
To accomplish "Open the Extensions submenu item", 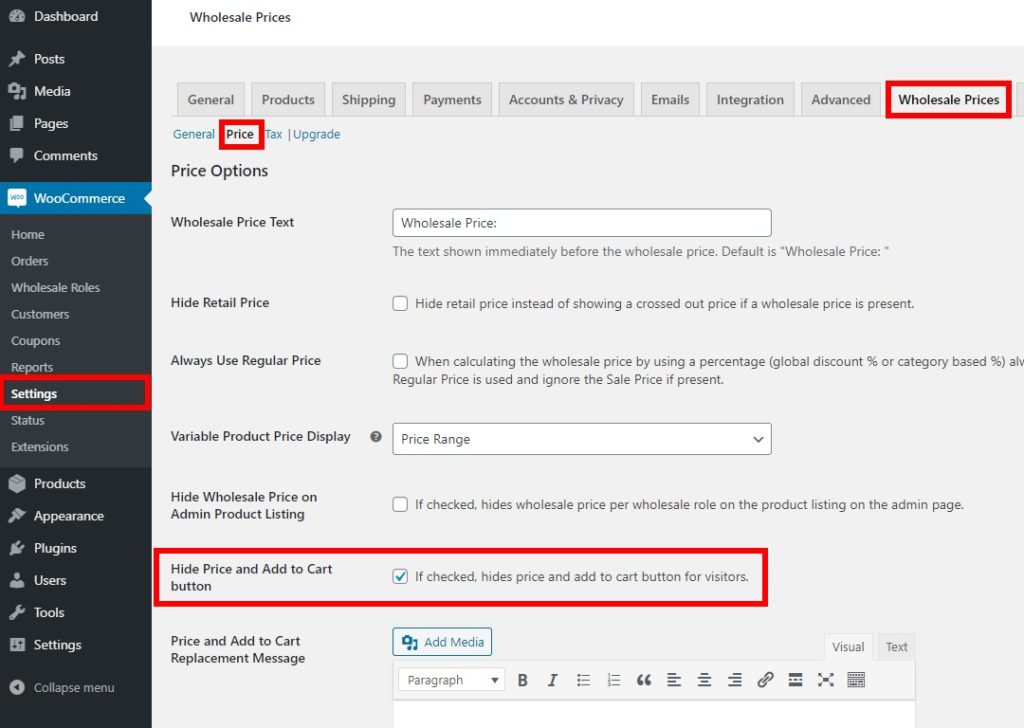I will (40, 447).
